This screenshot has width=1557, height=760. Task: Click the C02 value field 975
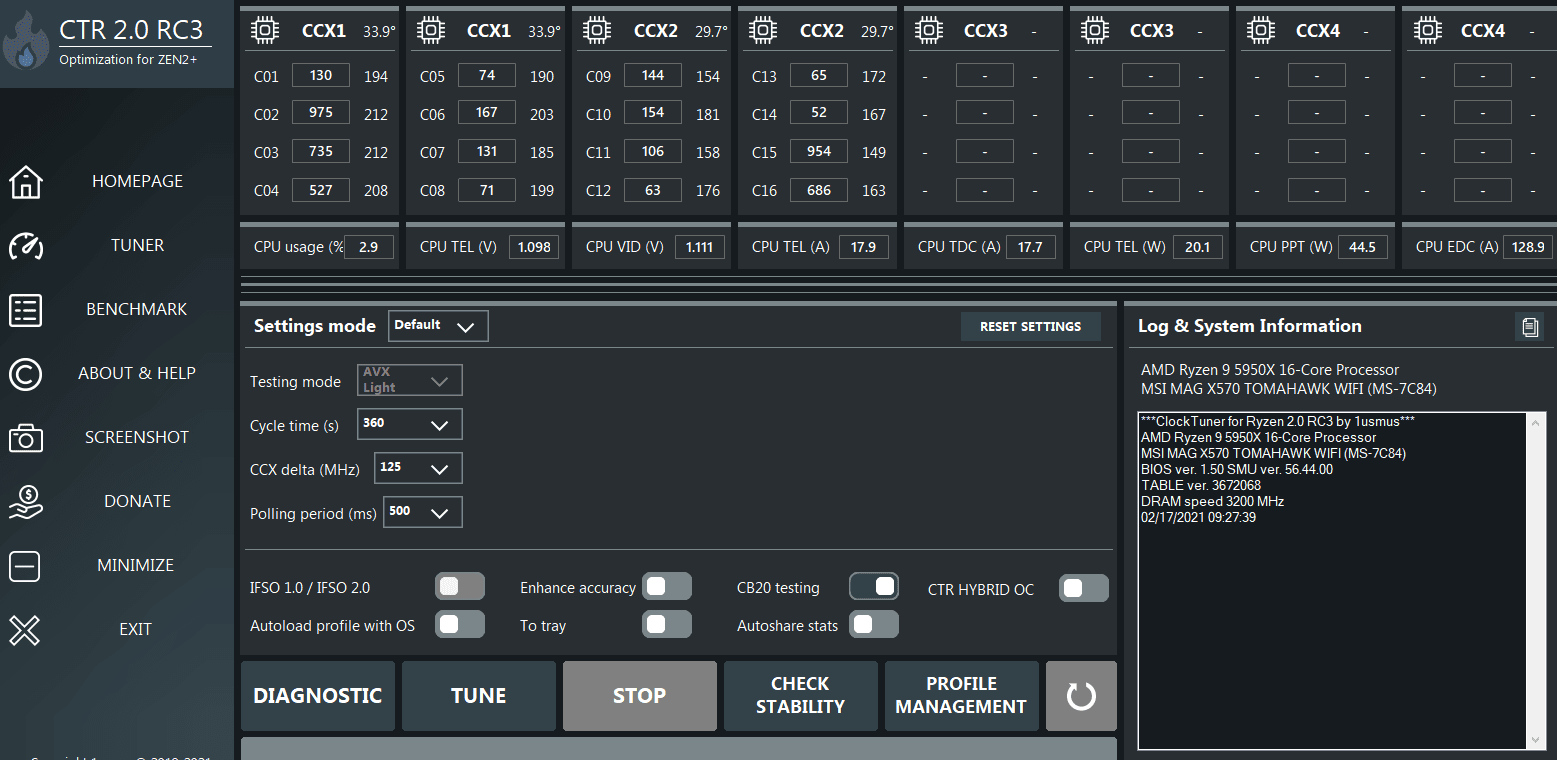click(321, 113)
